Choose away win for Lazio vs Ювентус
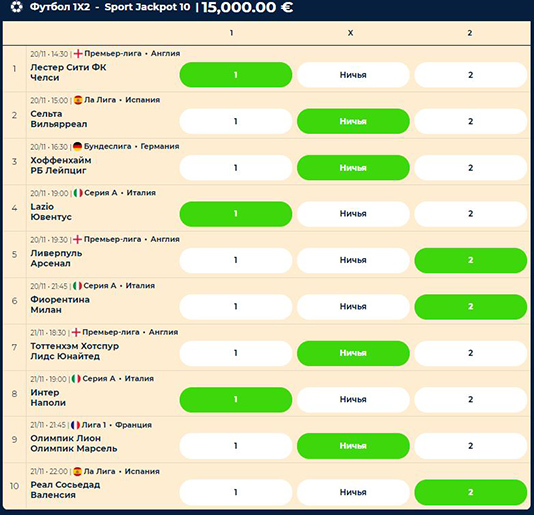This screenshot has width=534, height=515. point(471,214)
